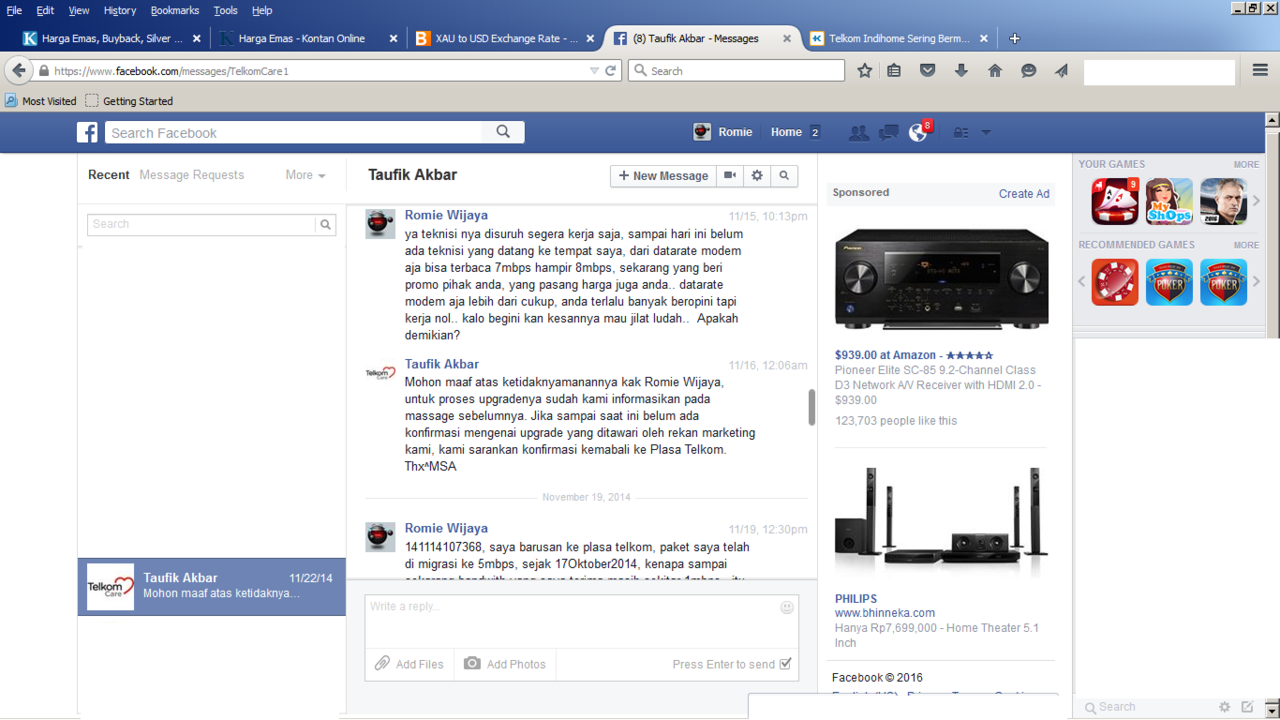Search within this conversation magnifier icon
Screen dimensions: 1280x720
click(x=784, y=175)
